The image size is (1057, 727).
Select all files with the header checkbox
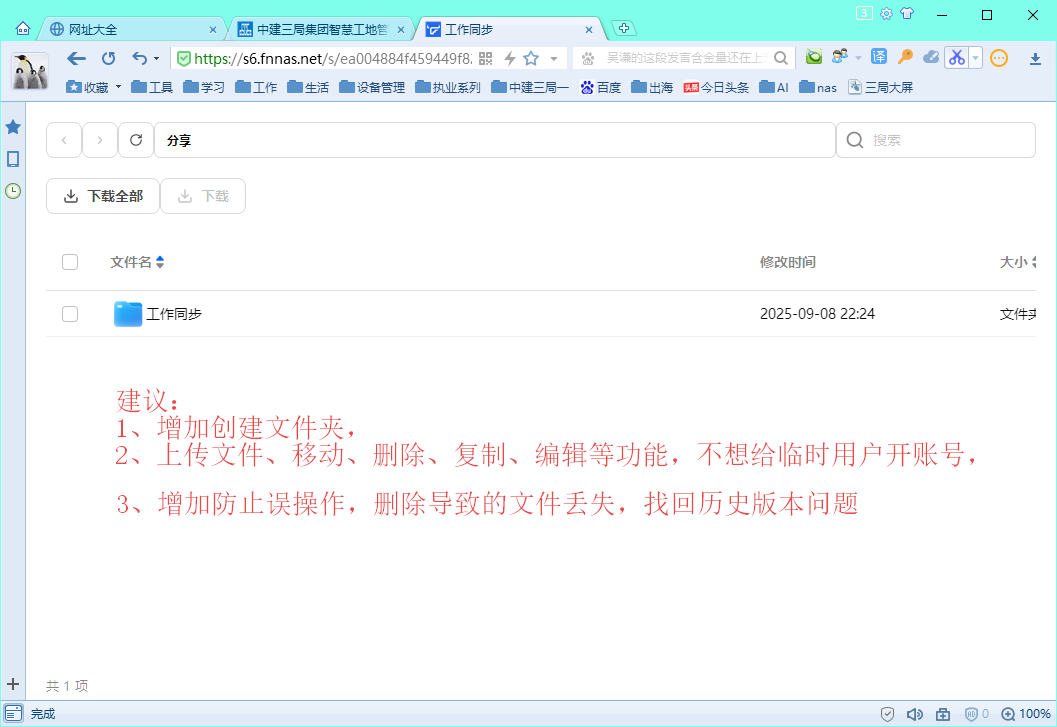[x=70, y=261]
